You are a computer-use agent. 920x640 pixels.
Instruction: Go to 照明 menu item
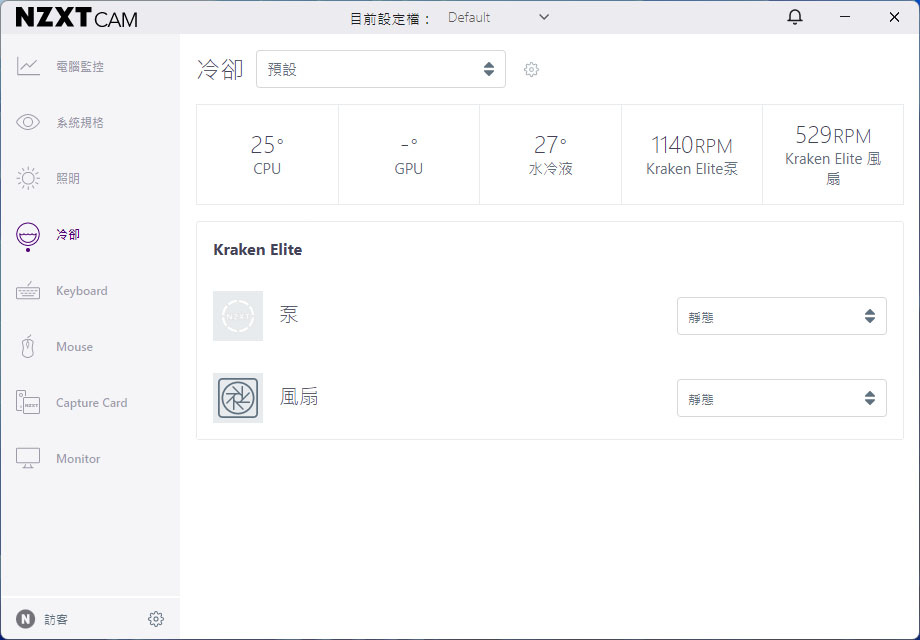coord(68,178)
